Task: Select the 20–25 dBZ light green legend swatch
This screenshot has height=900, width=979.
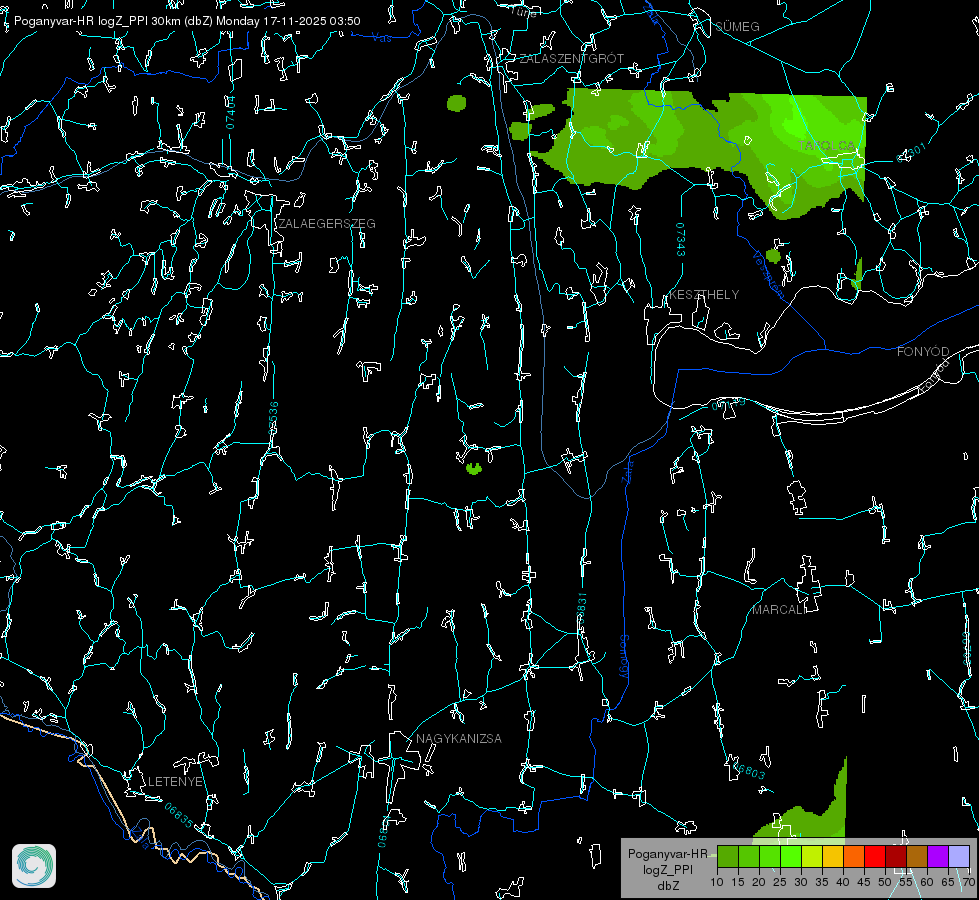Action: pyautogui.click(x=770, y=856)
